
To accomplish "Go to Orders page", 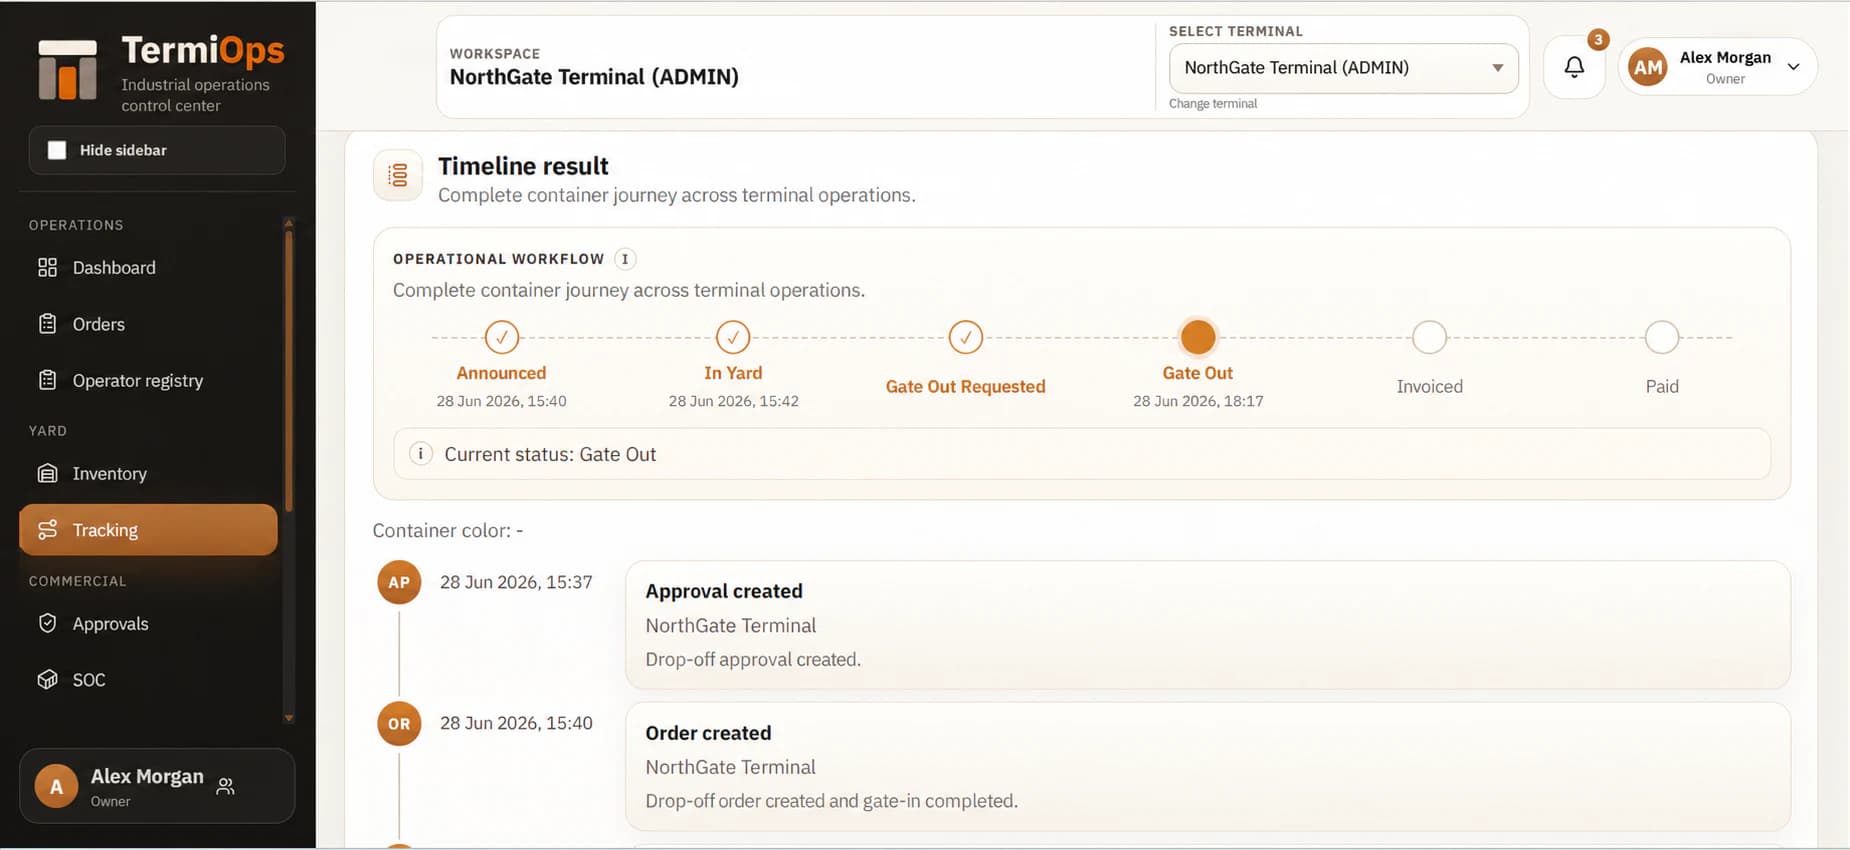I will tap(148, 324).
